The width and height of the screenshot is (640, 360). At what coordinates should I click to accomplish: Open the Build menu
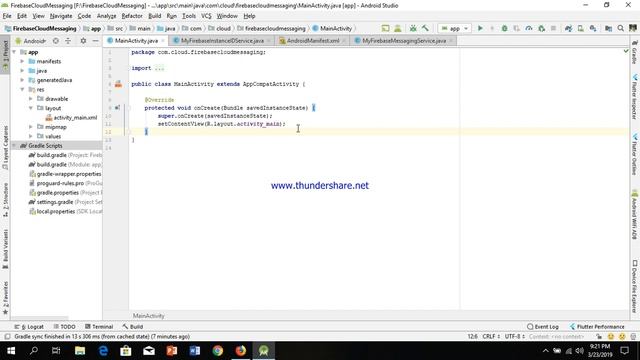click(x=154, y=16)
